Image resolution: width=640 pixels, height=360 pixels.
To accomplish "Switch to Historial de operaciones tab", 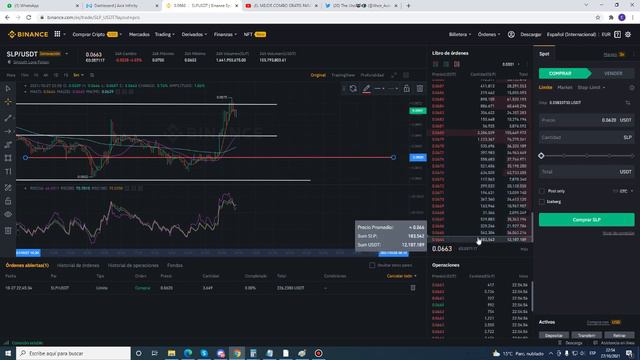I will tap(133, 266).
